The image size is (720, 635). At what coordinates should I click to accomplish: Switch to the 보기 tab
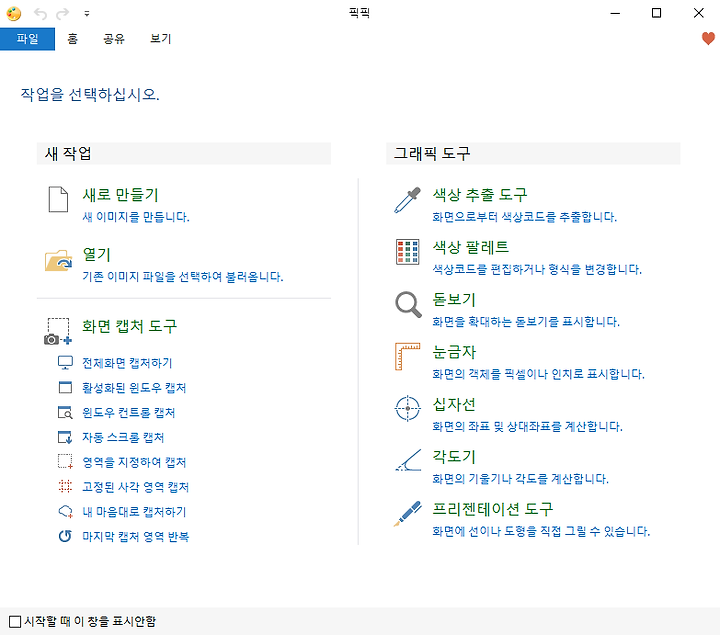(x=160, y=39)
